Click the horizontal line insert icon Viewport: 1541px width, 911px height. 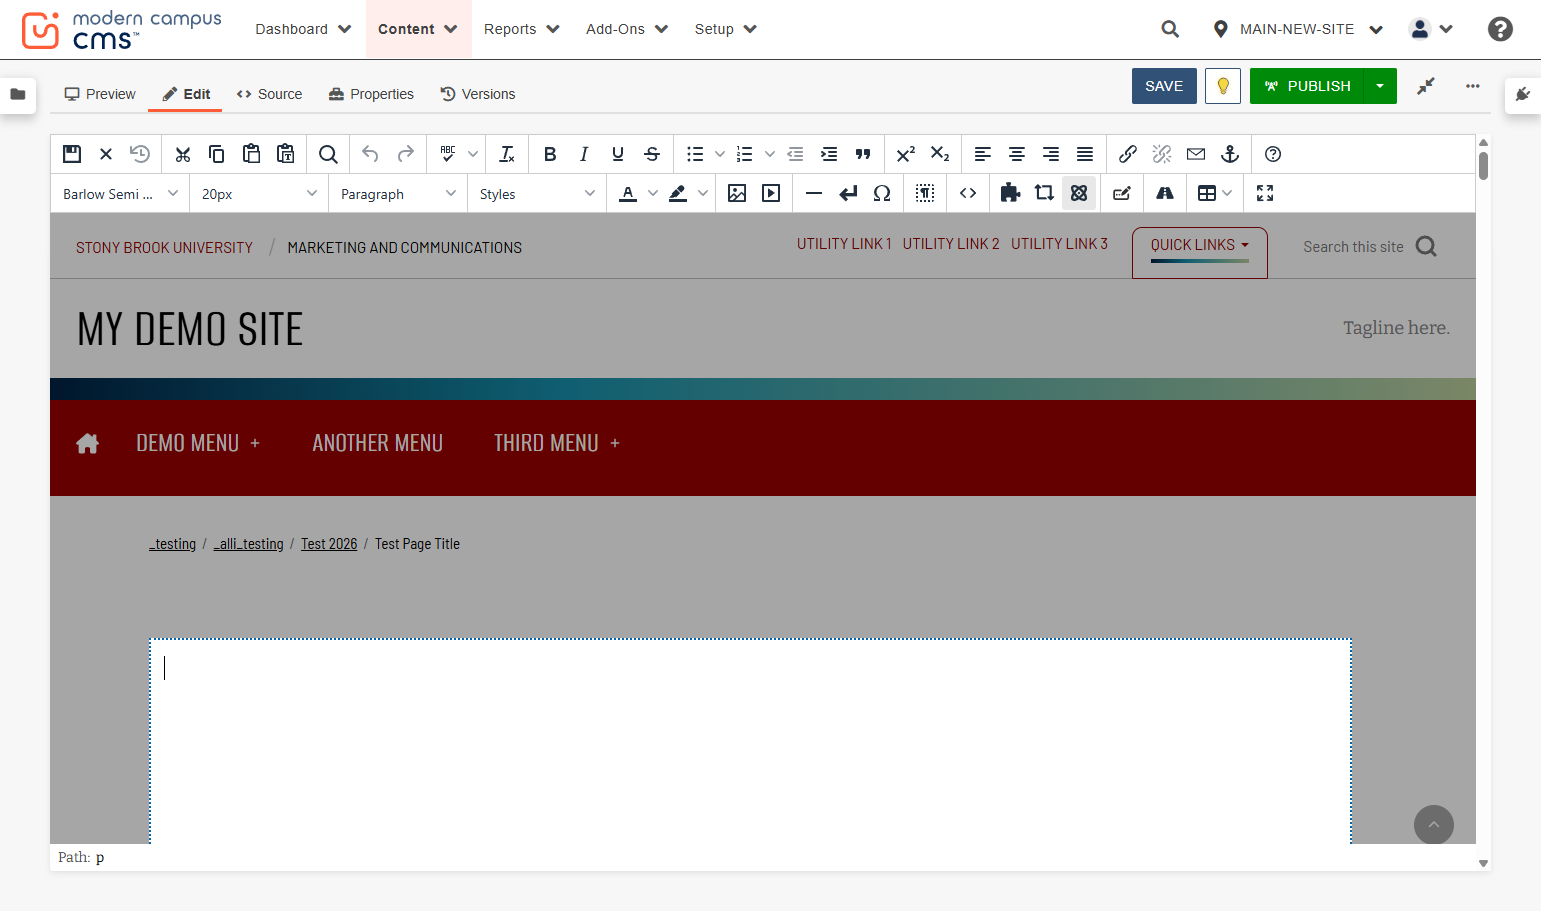[x=814, y=193]
